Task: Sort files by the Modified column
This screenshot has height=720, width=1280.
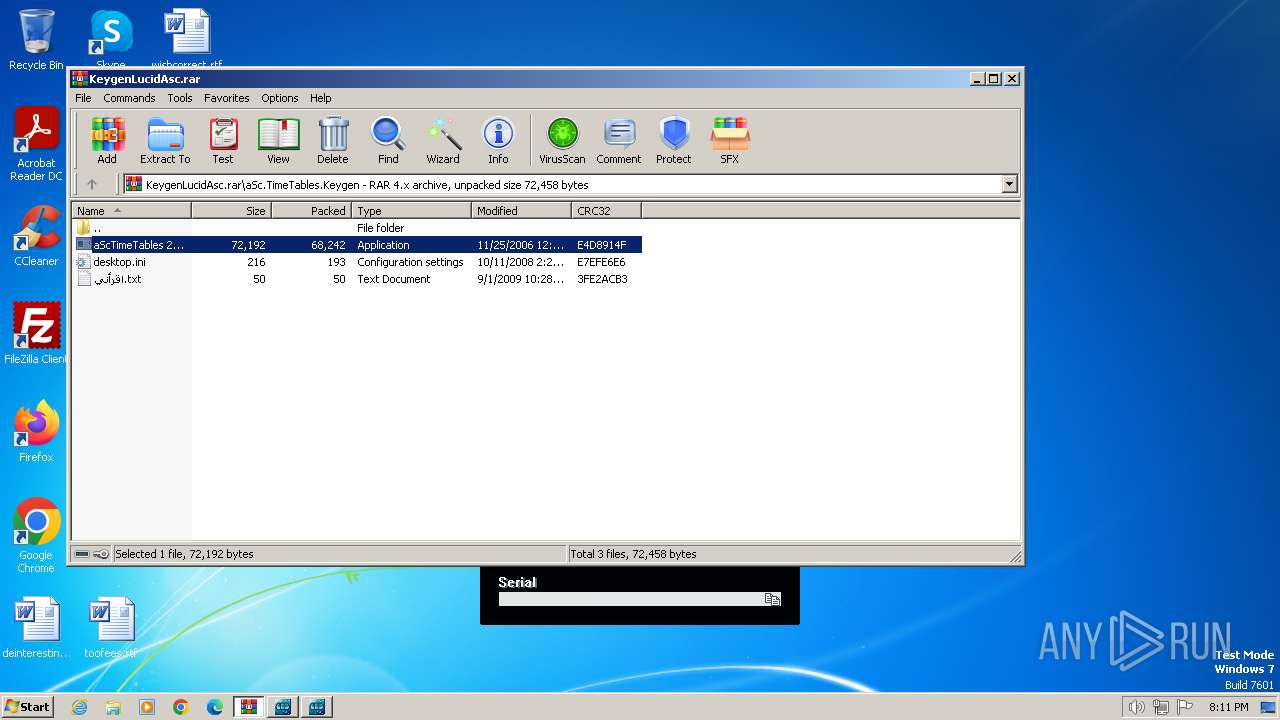Action: (521, 210)
